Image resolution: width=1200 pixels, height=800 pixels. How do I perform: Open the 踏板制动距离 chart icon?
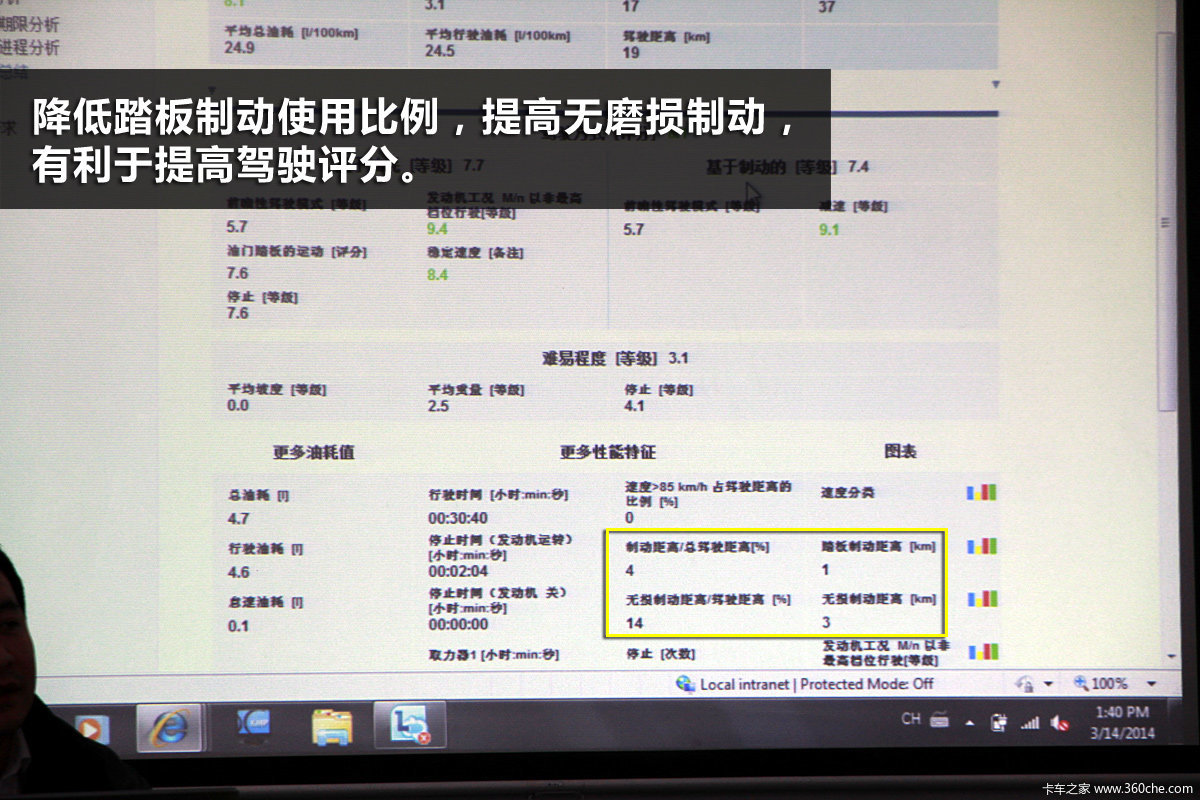(982, 546)
